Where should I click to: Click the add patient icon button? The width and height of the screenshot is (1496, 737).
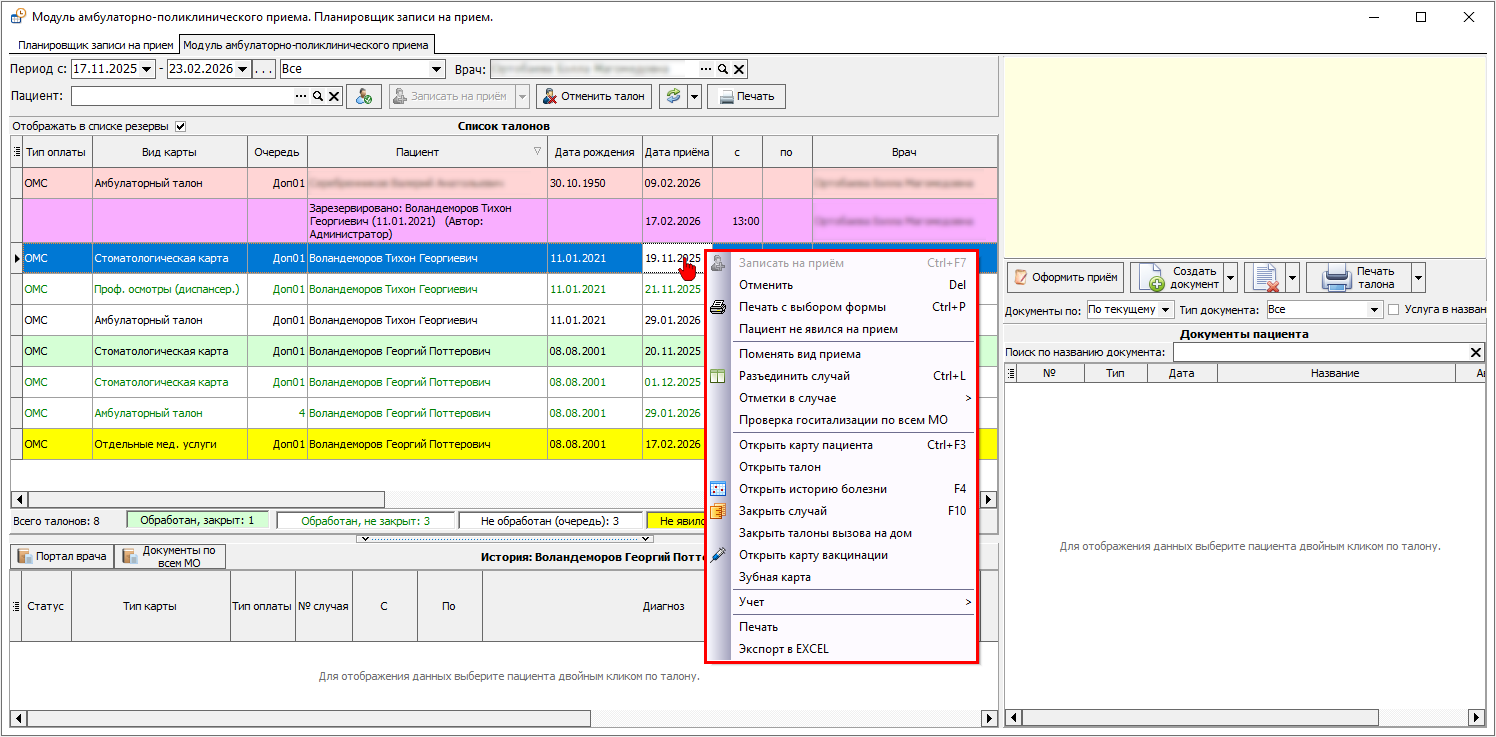(363, 96)
